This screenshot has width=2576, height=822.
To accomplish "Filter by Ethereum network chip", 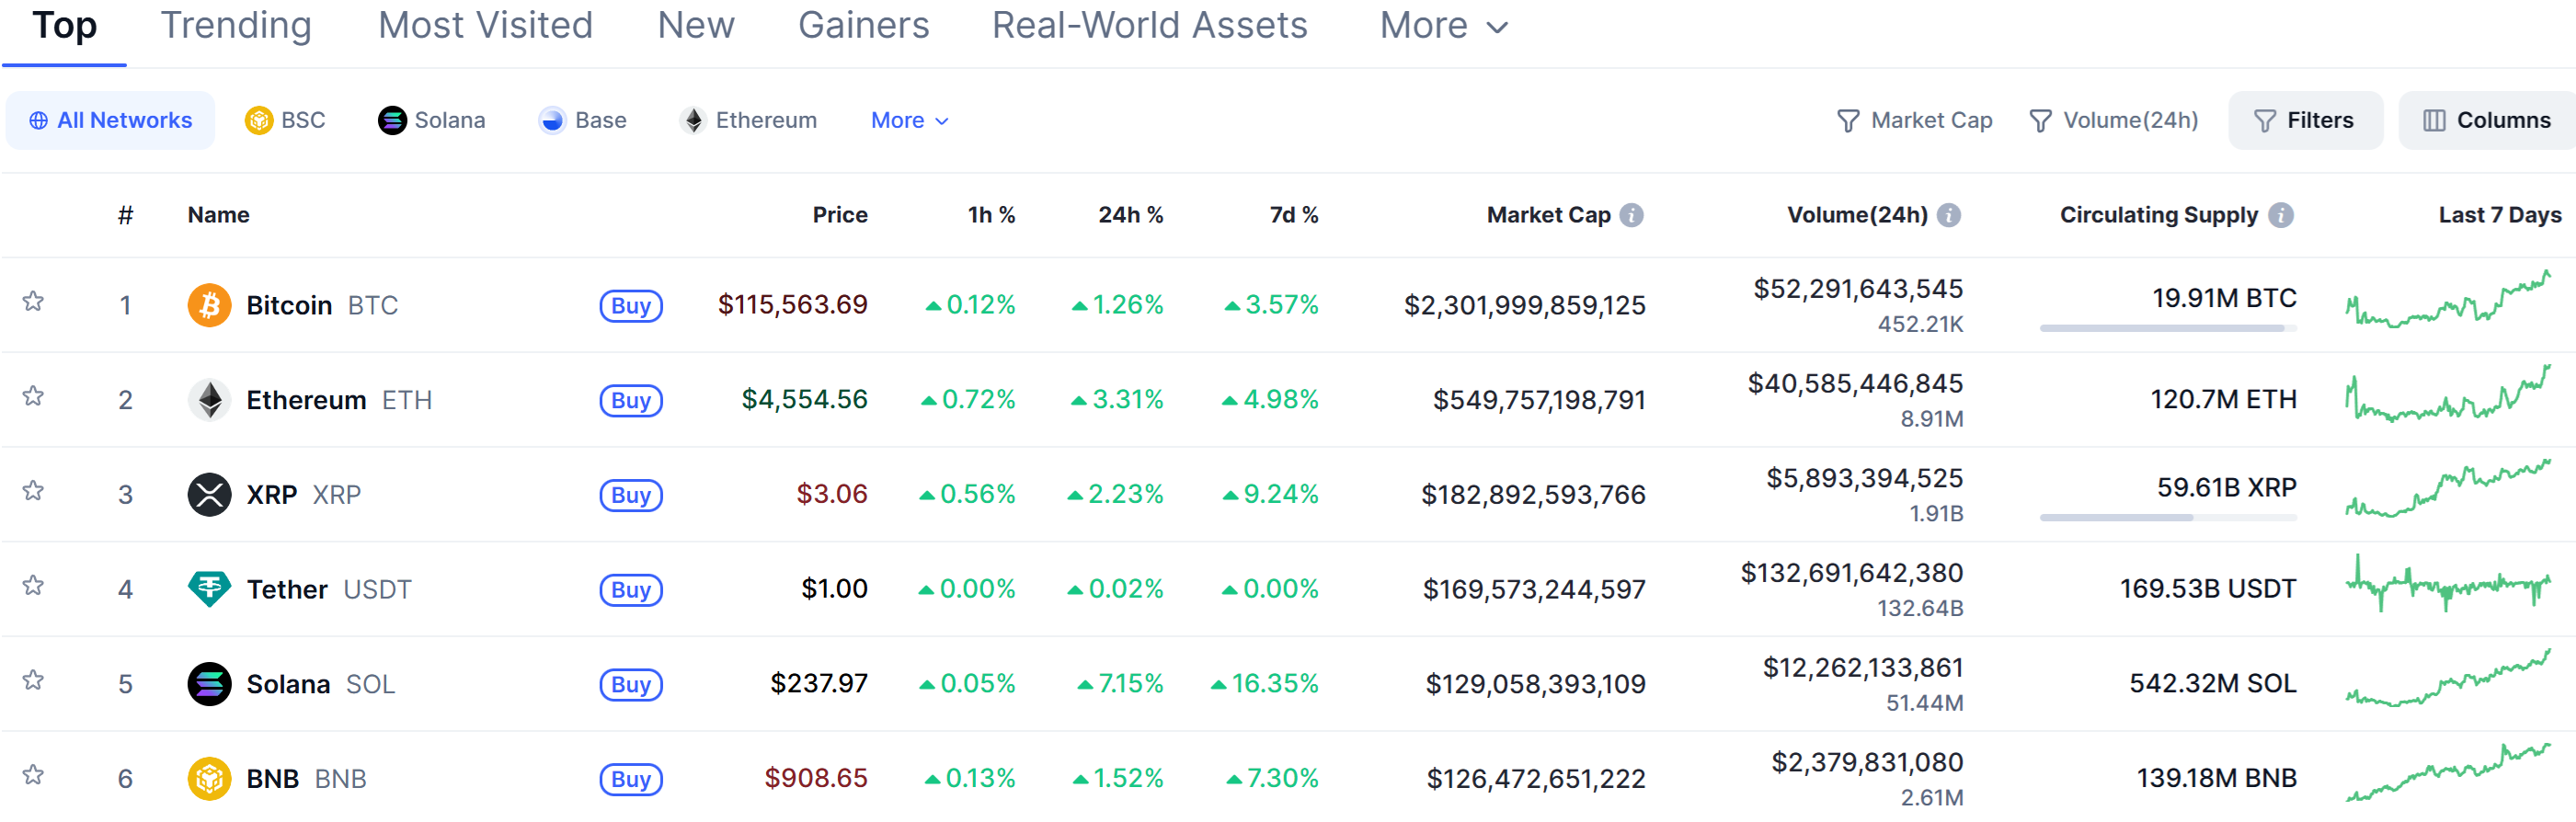I will pyautogui.click(x=747, y=120).
